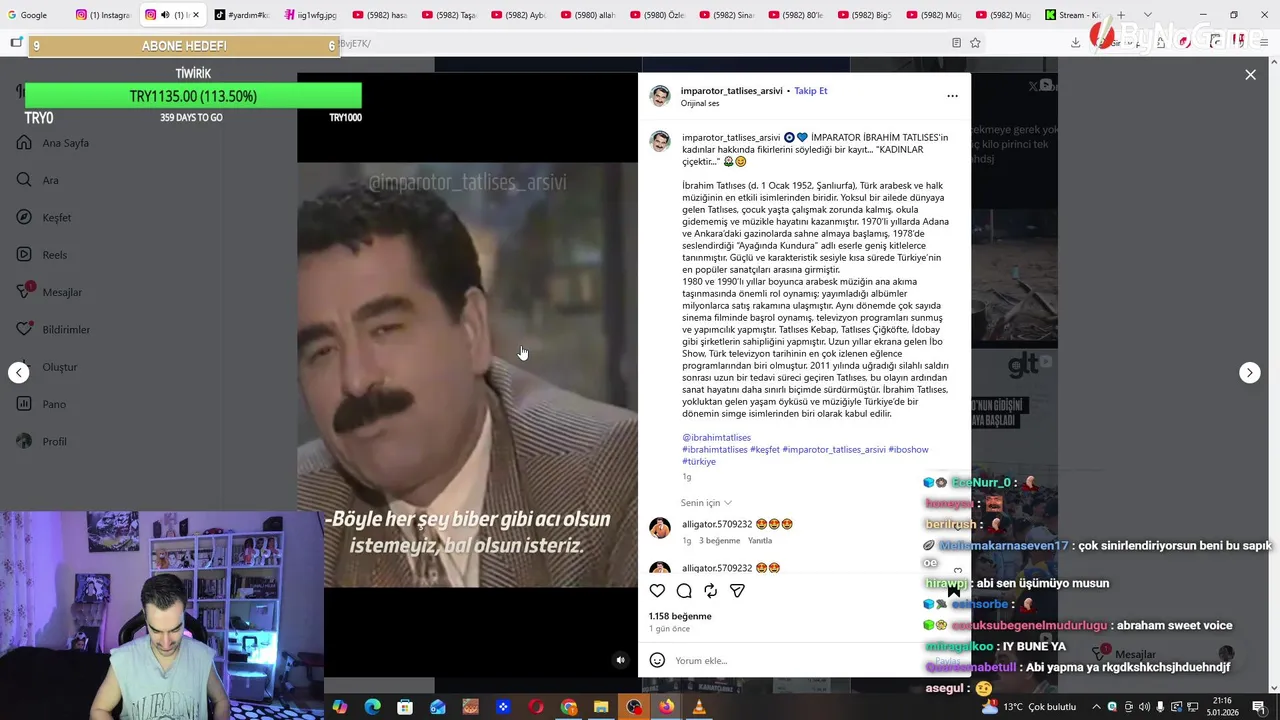Open Firefox from the taskbar
Viewport: 1280px width, 720px height.
click(x=666, y=707)
